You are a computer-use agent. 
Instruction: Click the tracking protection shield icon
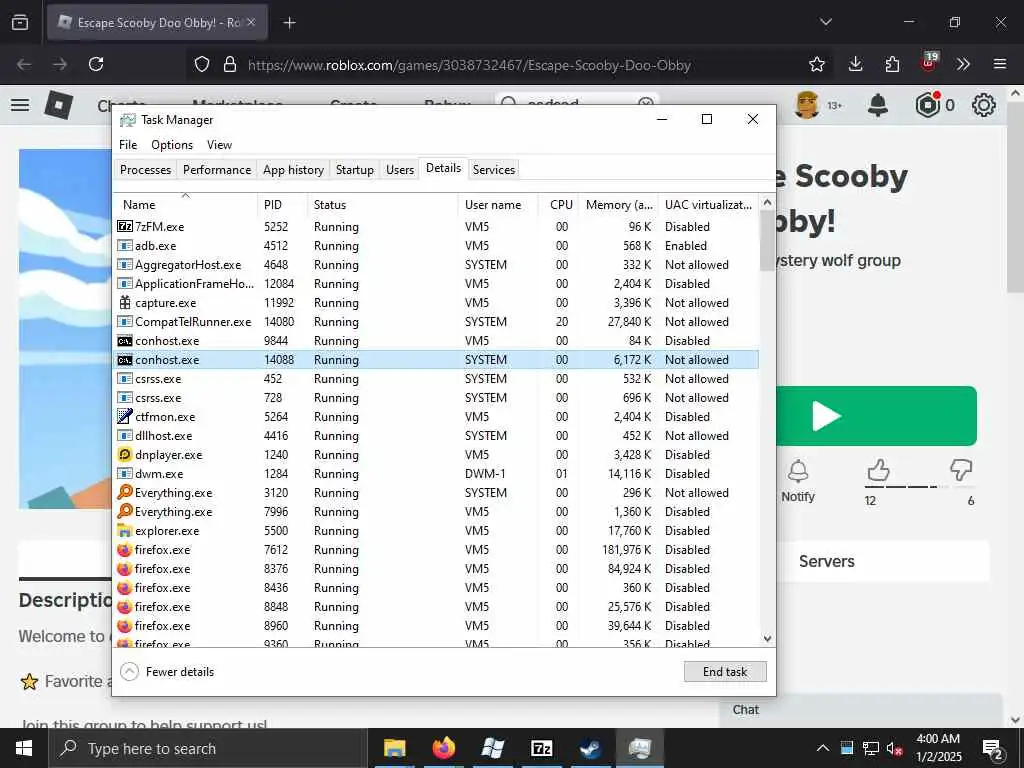click(x=202, y=64)
